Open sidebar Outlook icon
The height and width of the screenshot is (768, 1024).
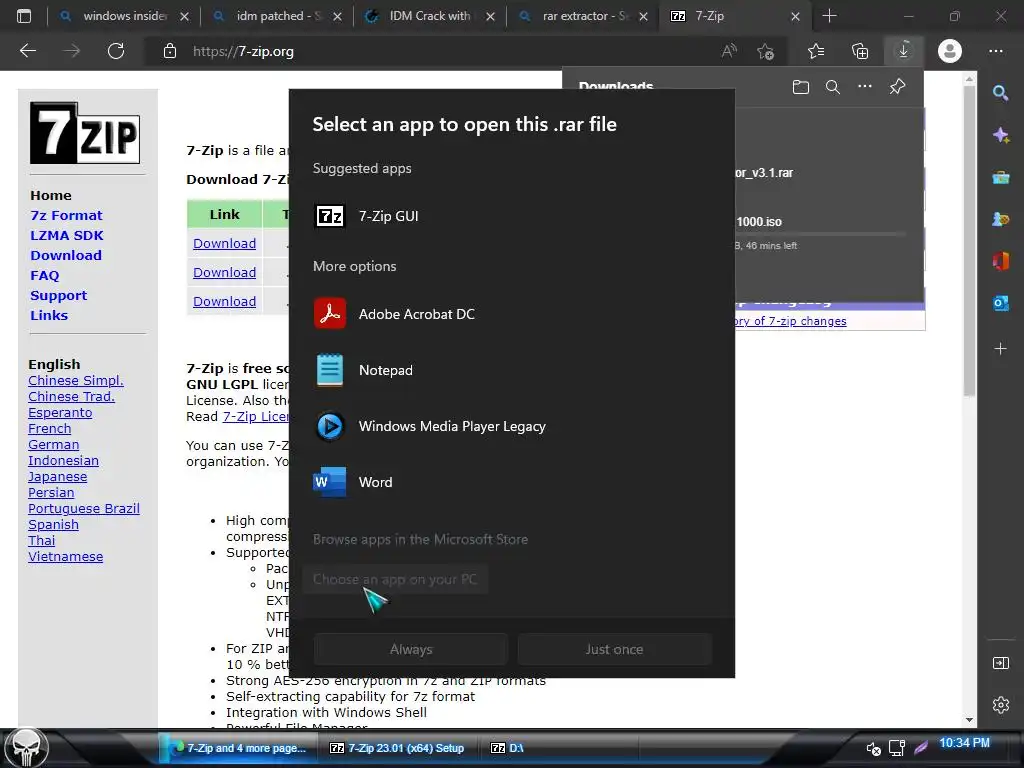[x=1000, y=303]
